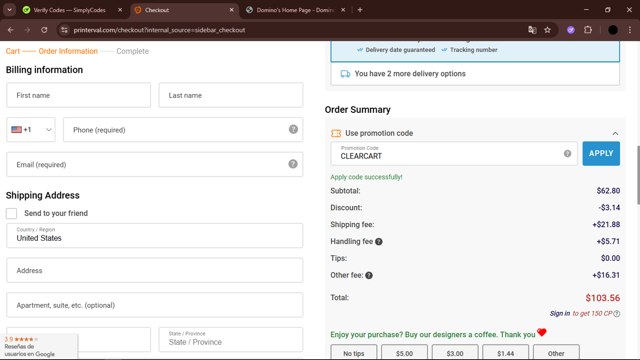
Task: Click the Email field help icon
Action: pos(293,164)
